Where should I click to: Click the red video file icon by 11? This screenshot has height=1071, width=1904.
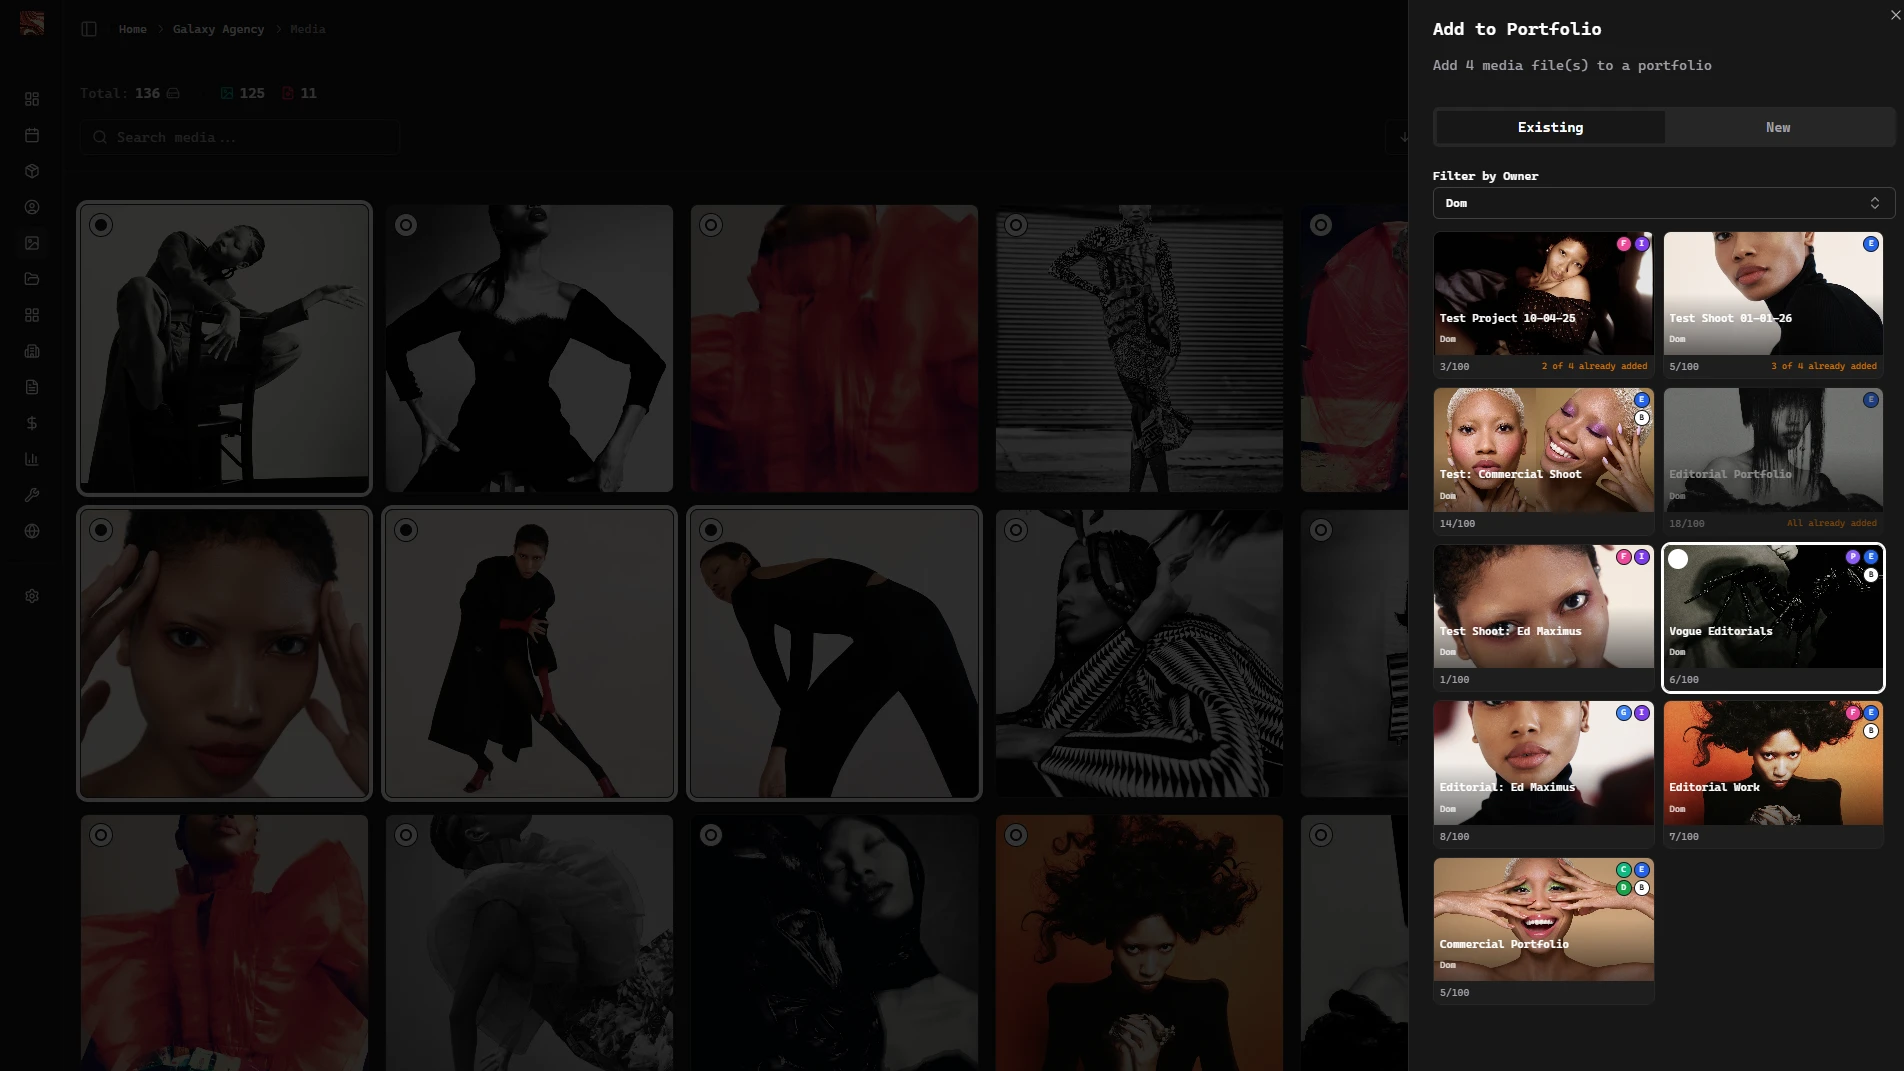[x=288, y=93]
